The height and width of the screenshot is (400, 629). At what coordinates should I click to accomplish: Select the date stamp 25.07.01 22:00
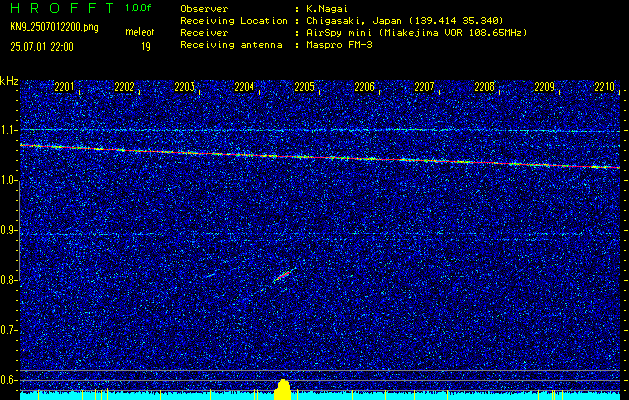42,47
